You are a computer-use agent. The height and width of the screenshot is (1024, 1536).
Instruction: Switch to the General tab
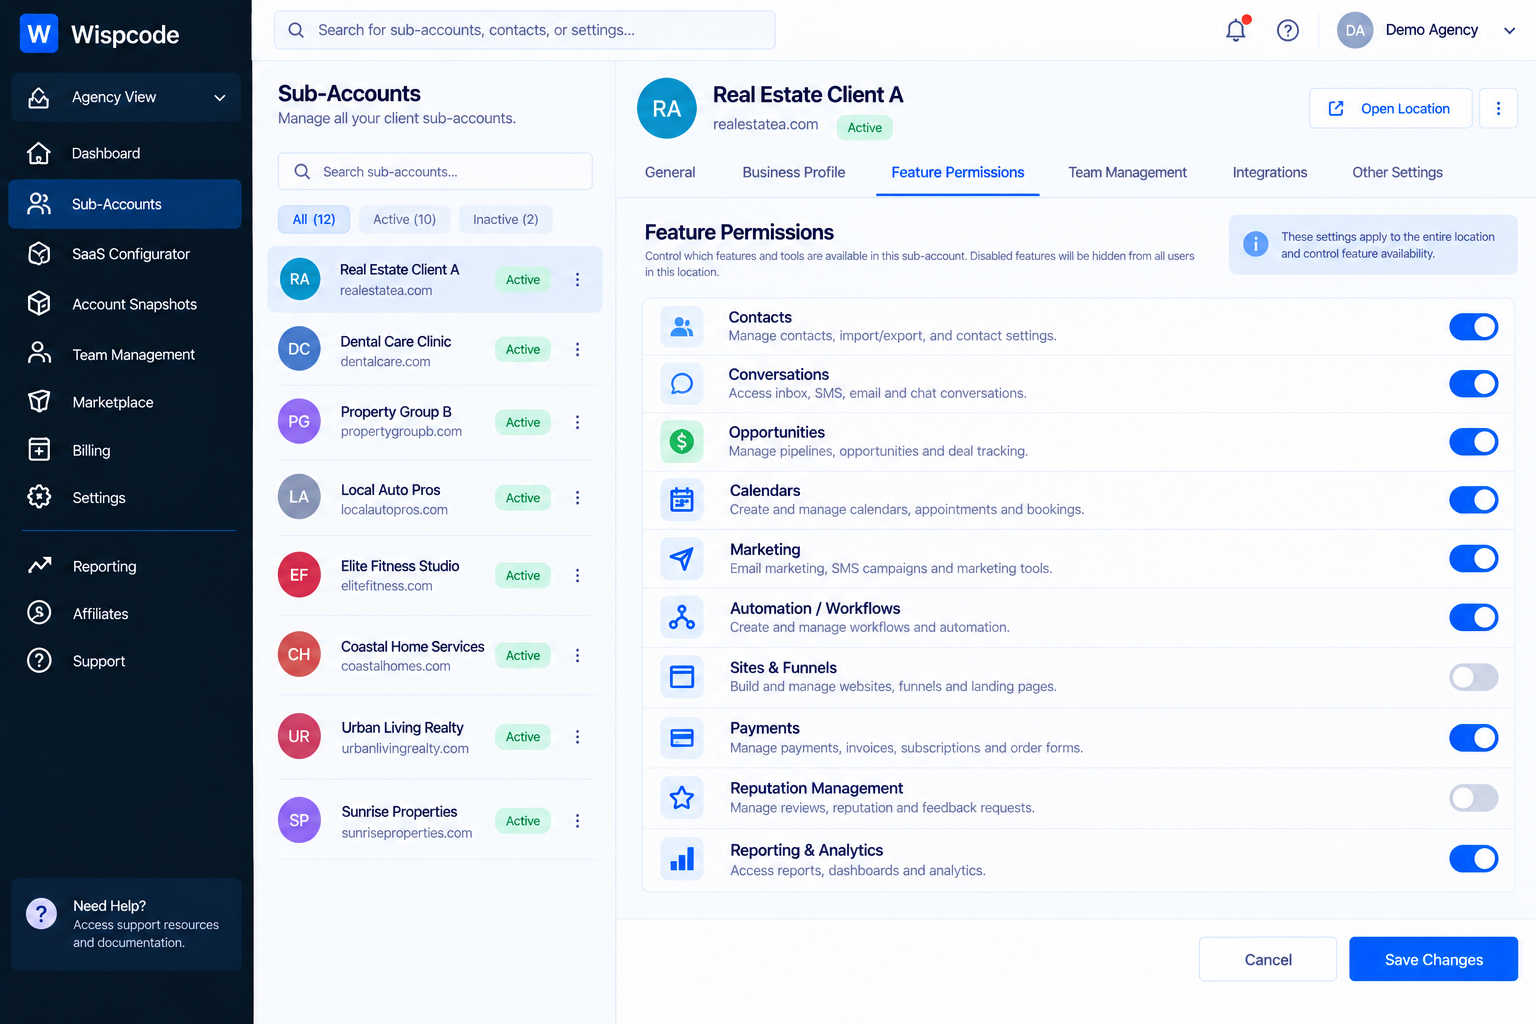[x=670, y=172]
